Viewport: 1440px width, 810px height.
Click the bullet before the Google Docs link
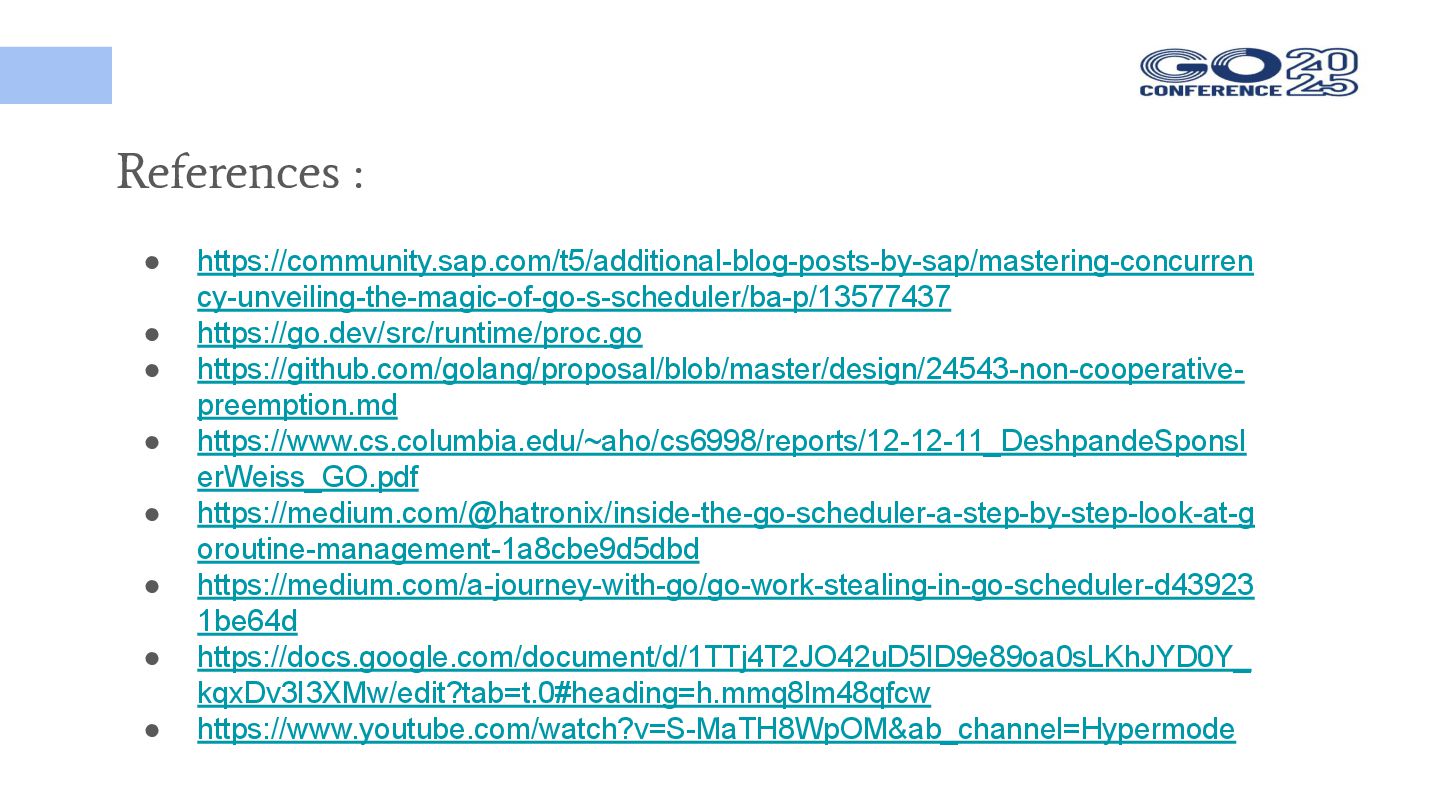pos(153,658)
